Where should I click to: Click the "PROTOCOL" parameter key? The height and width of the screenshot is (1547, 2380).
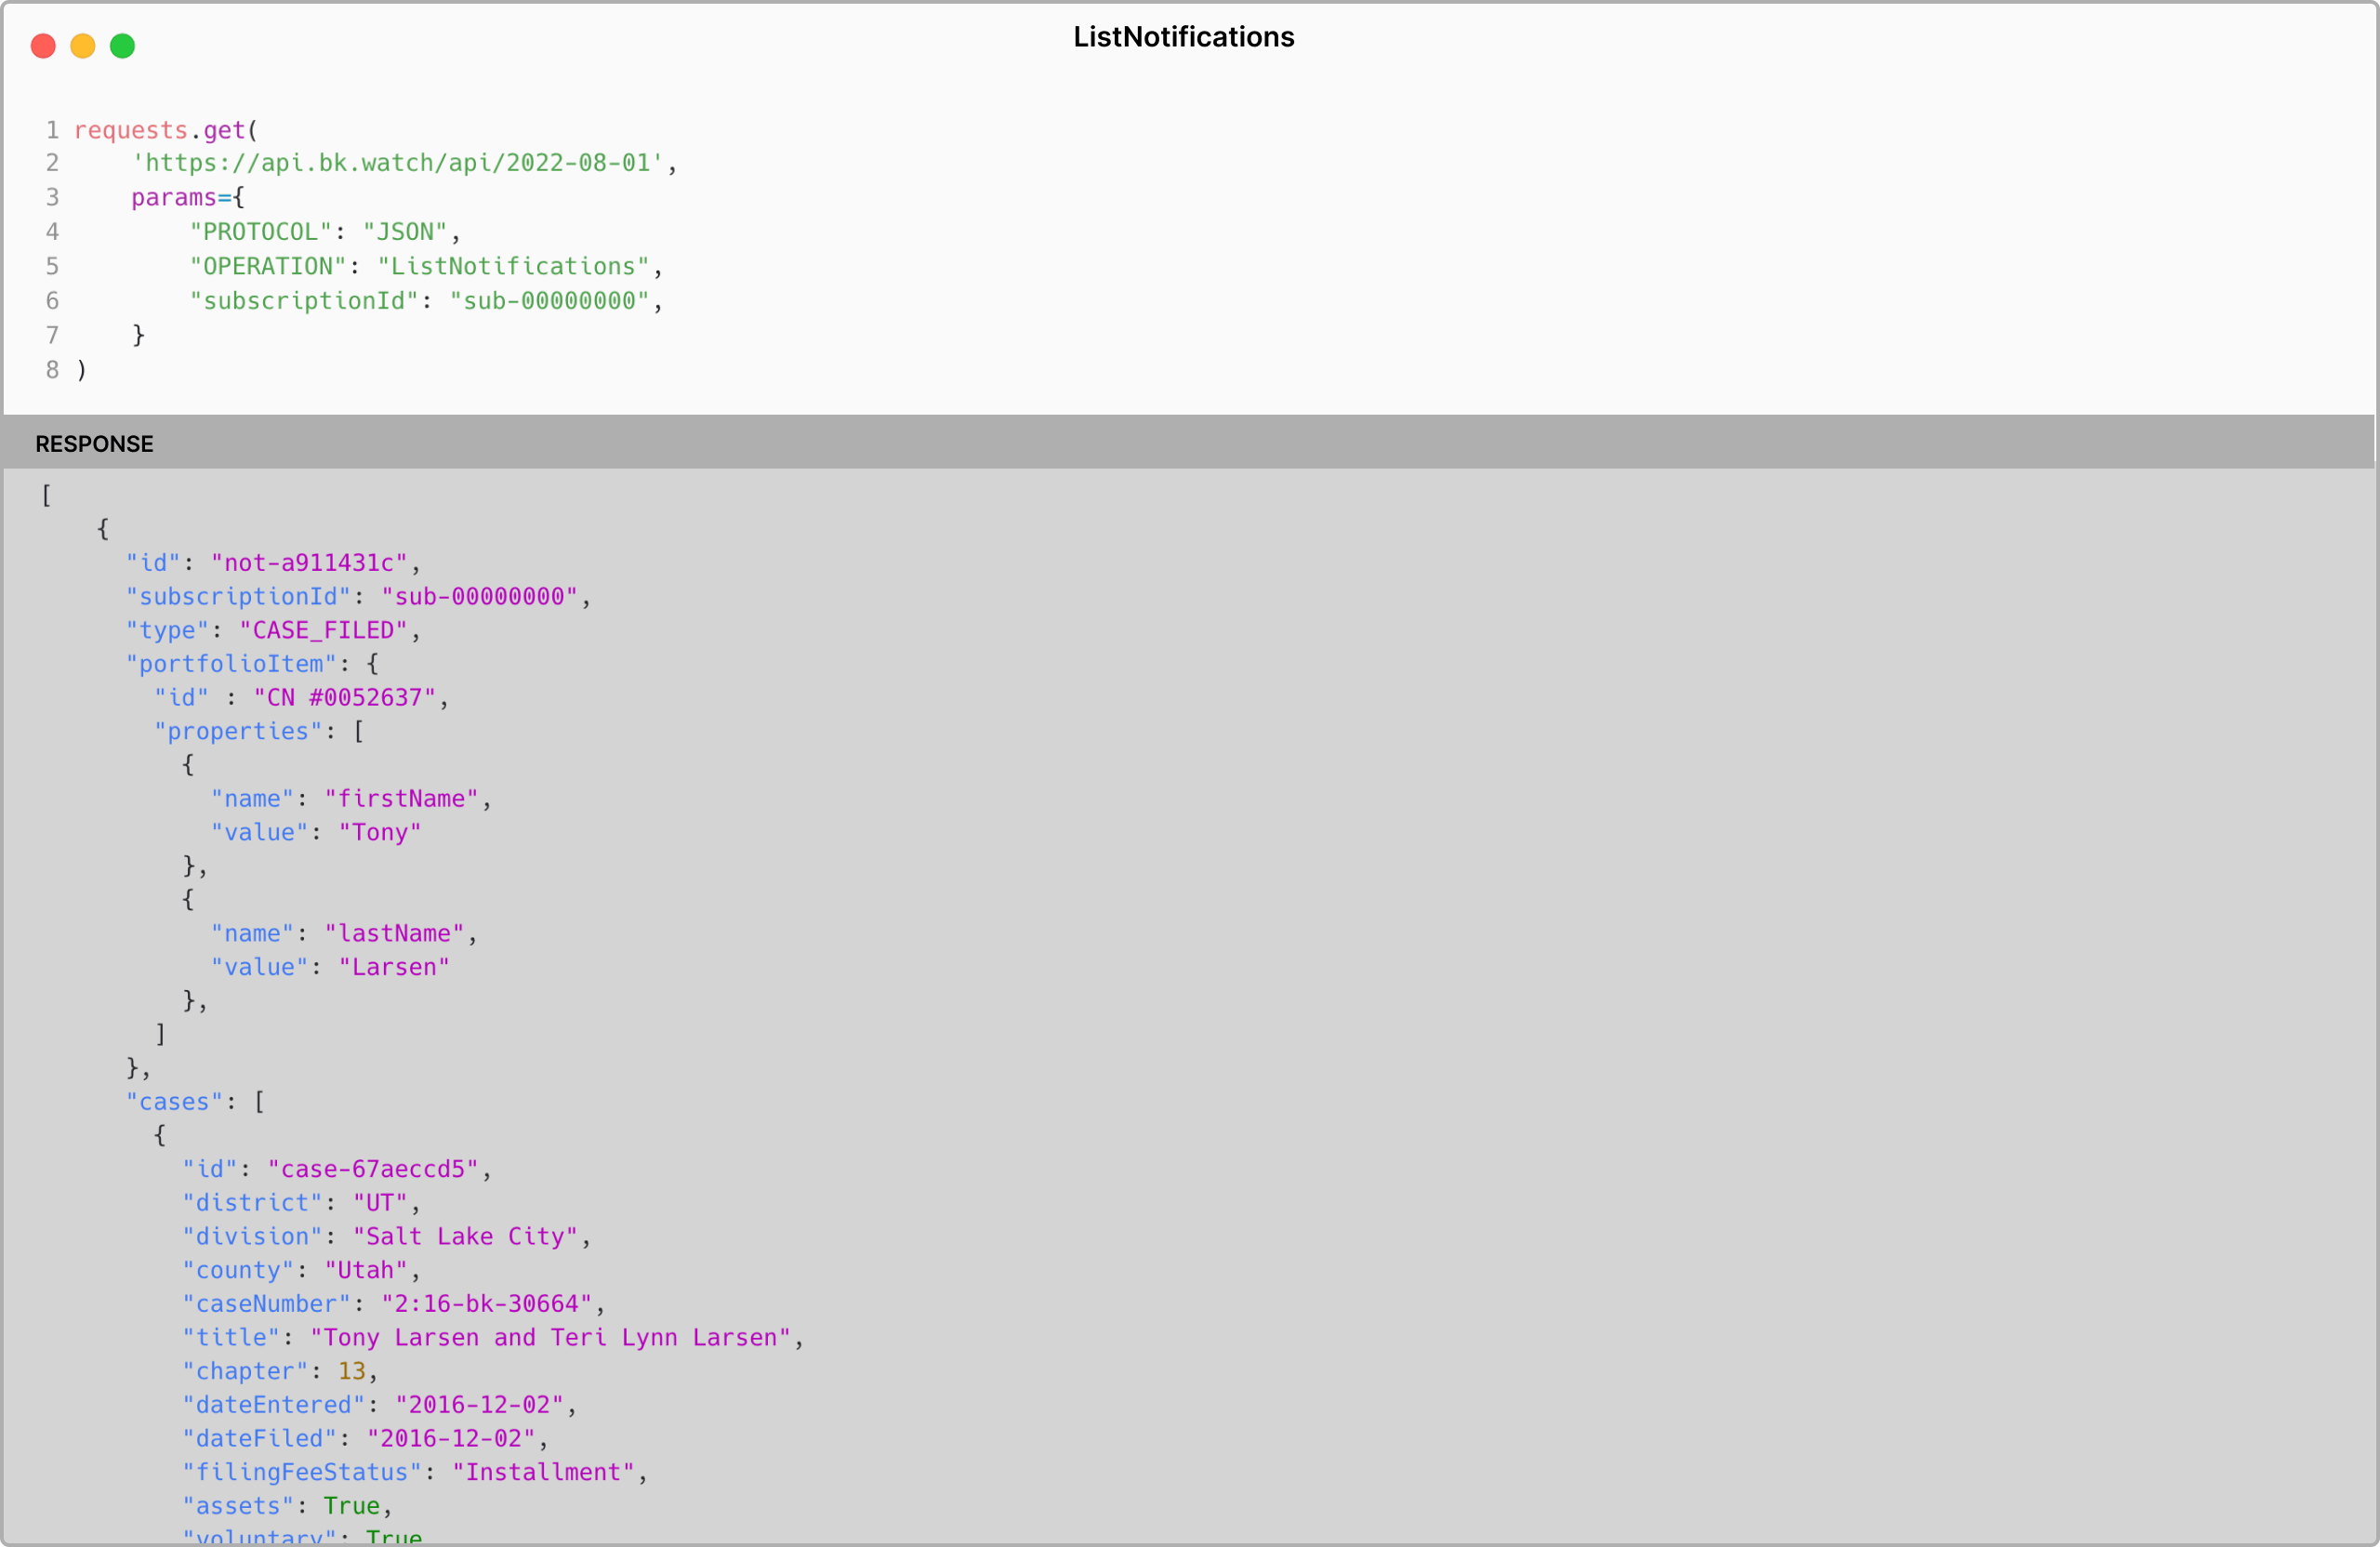tap(260, 232)
